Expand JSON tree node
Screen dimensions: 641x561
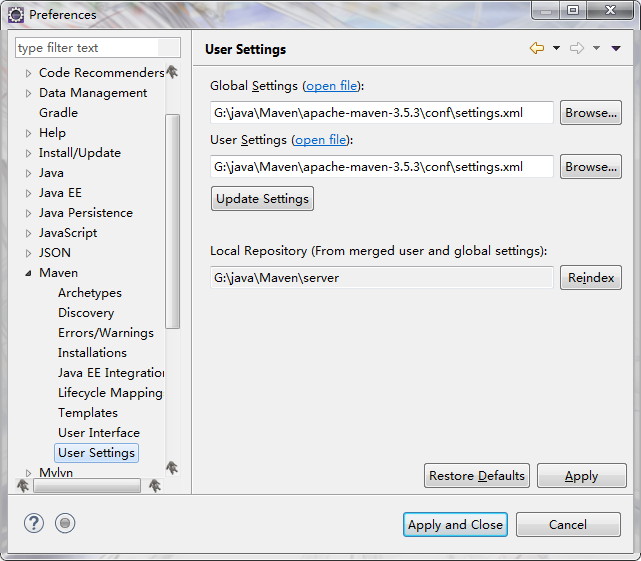pos(28,254)
